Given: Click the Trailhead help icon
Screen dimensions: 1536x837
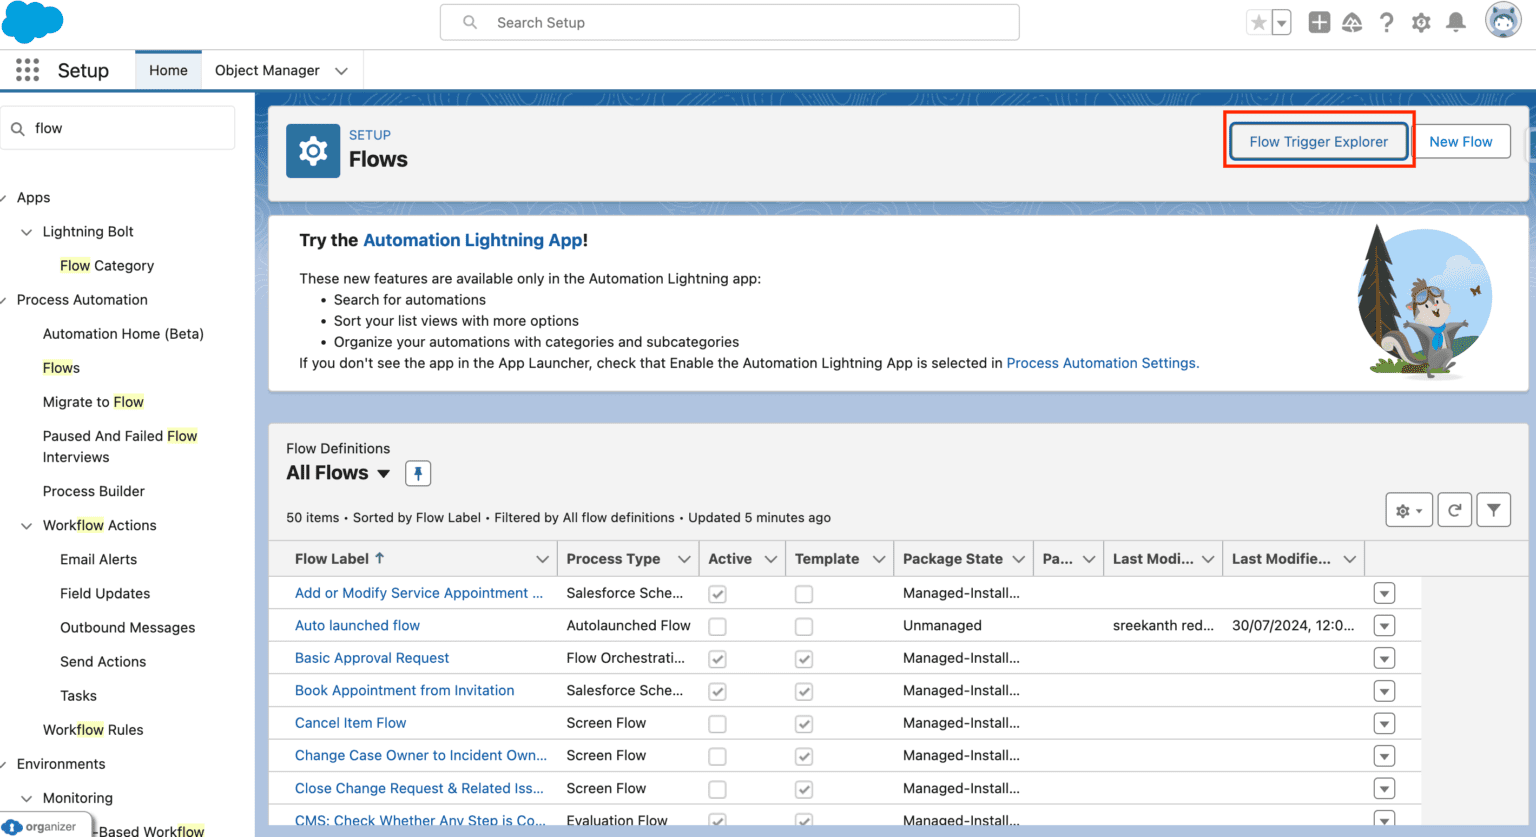Looking at the screenshot, I should point(1352,21).
